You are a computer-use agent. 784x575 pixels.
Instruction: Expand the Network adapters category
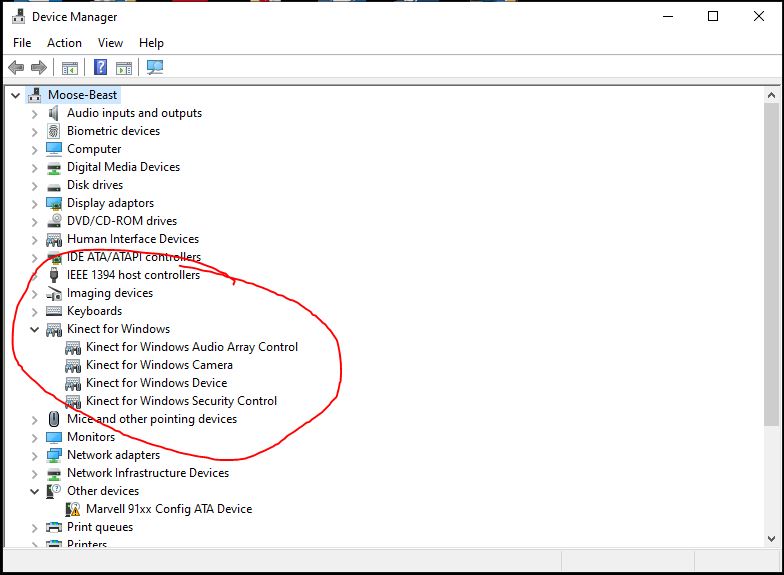(x=34, y=456)
